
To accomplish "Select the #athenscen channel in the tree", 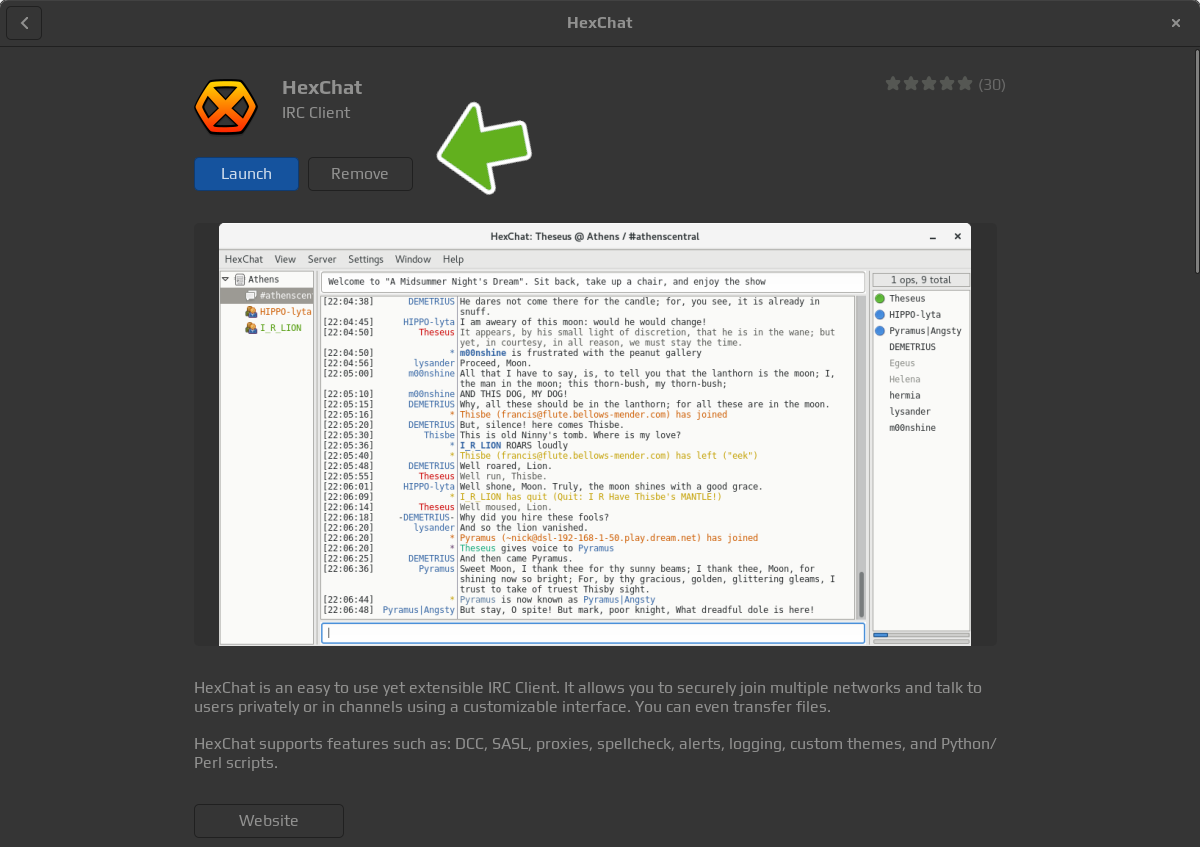I will tap(284, 296).
